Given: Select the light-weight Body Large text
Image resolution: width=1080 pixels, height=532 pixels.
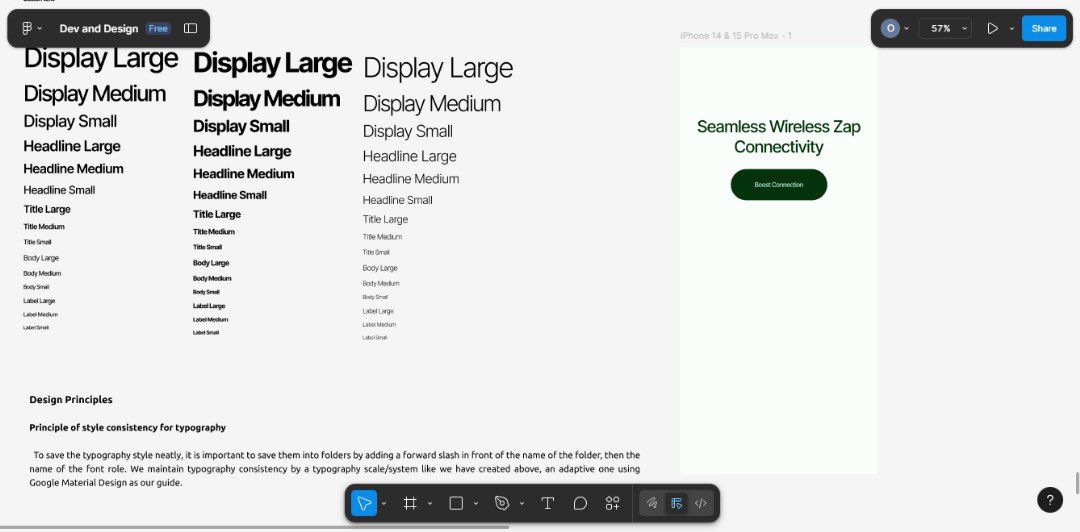Looking at the screenshot, I should [x=380, y=268].
